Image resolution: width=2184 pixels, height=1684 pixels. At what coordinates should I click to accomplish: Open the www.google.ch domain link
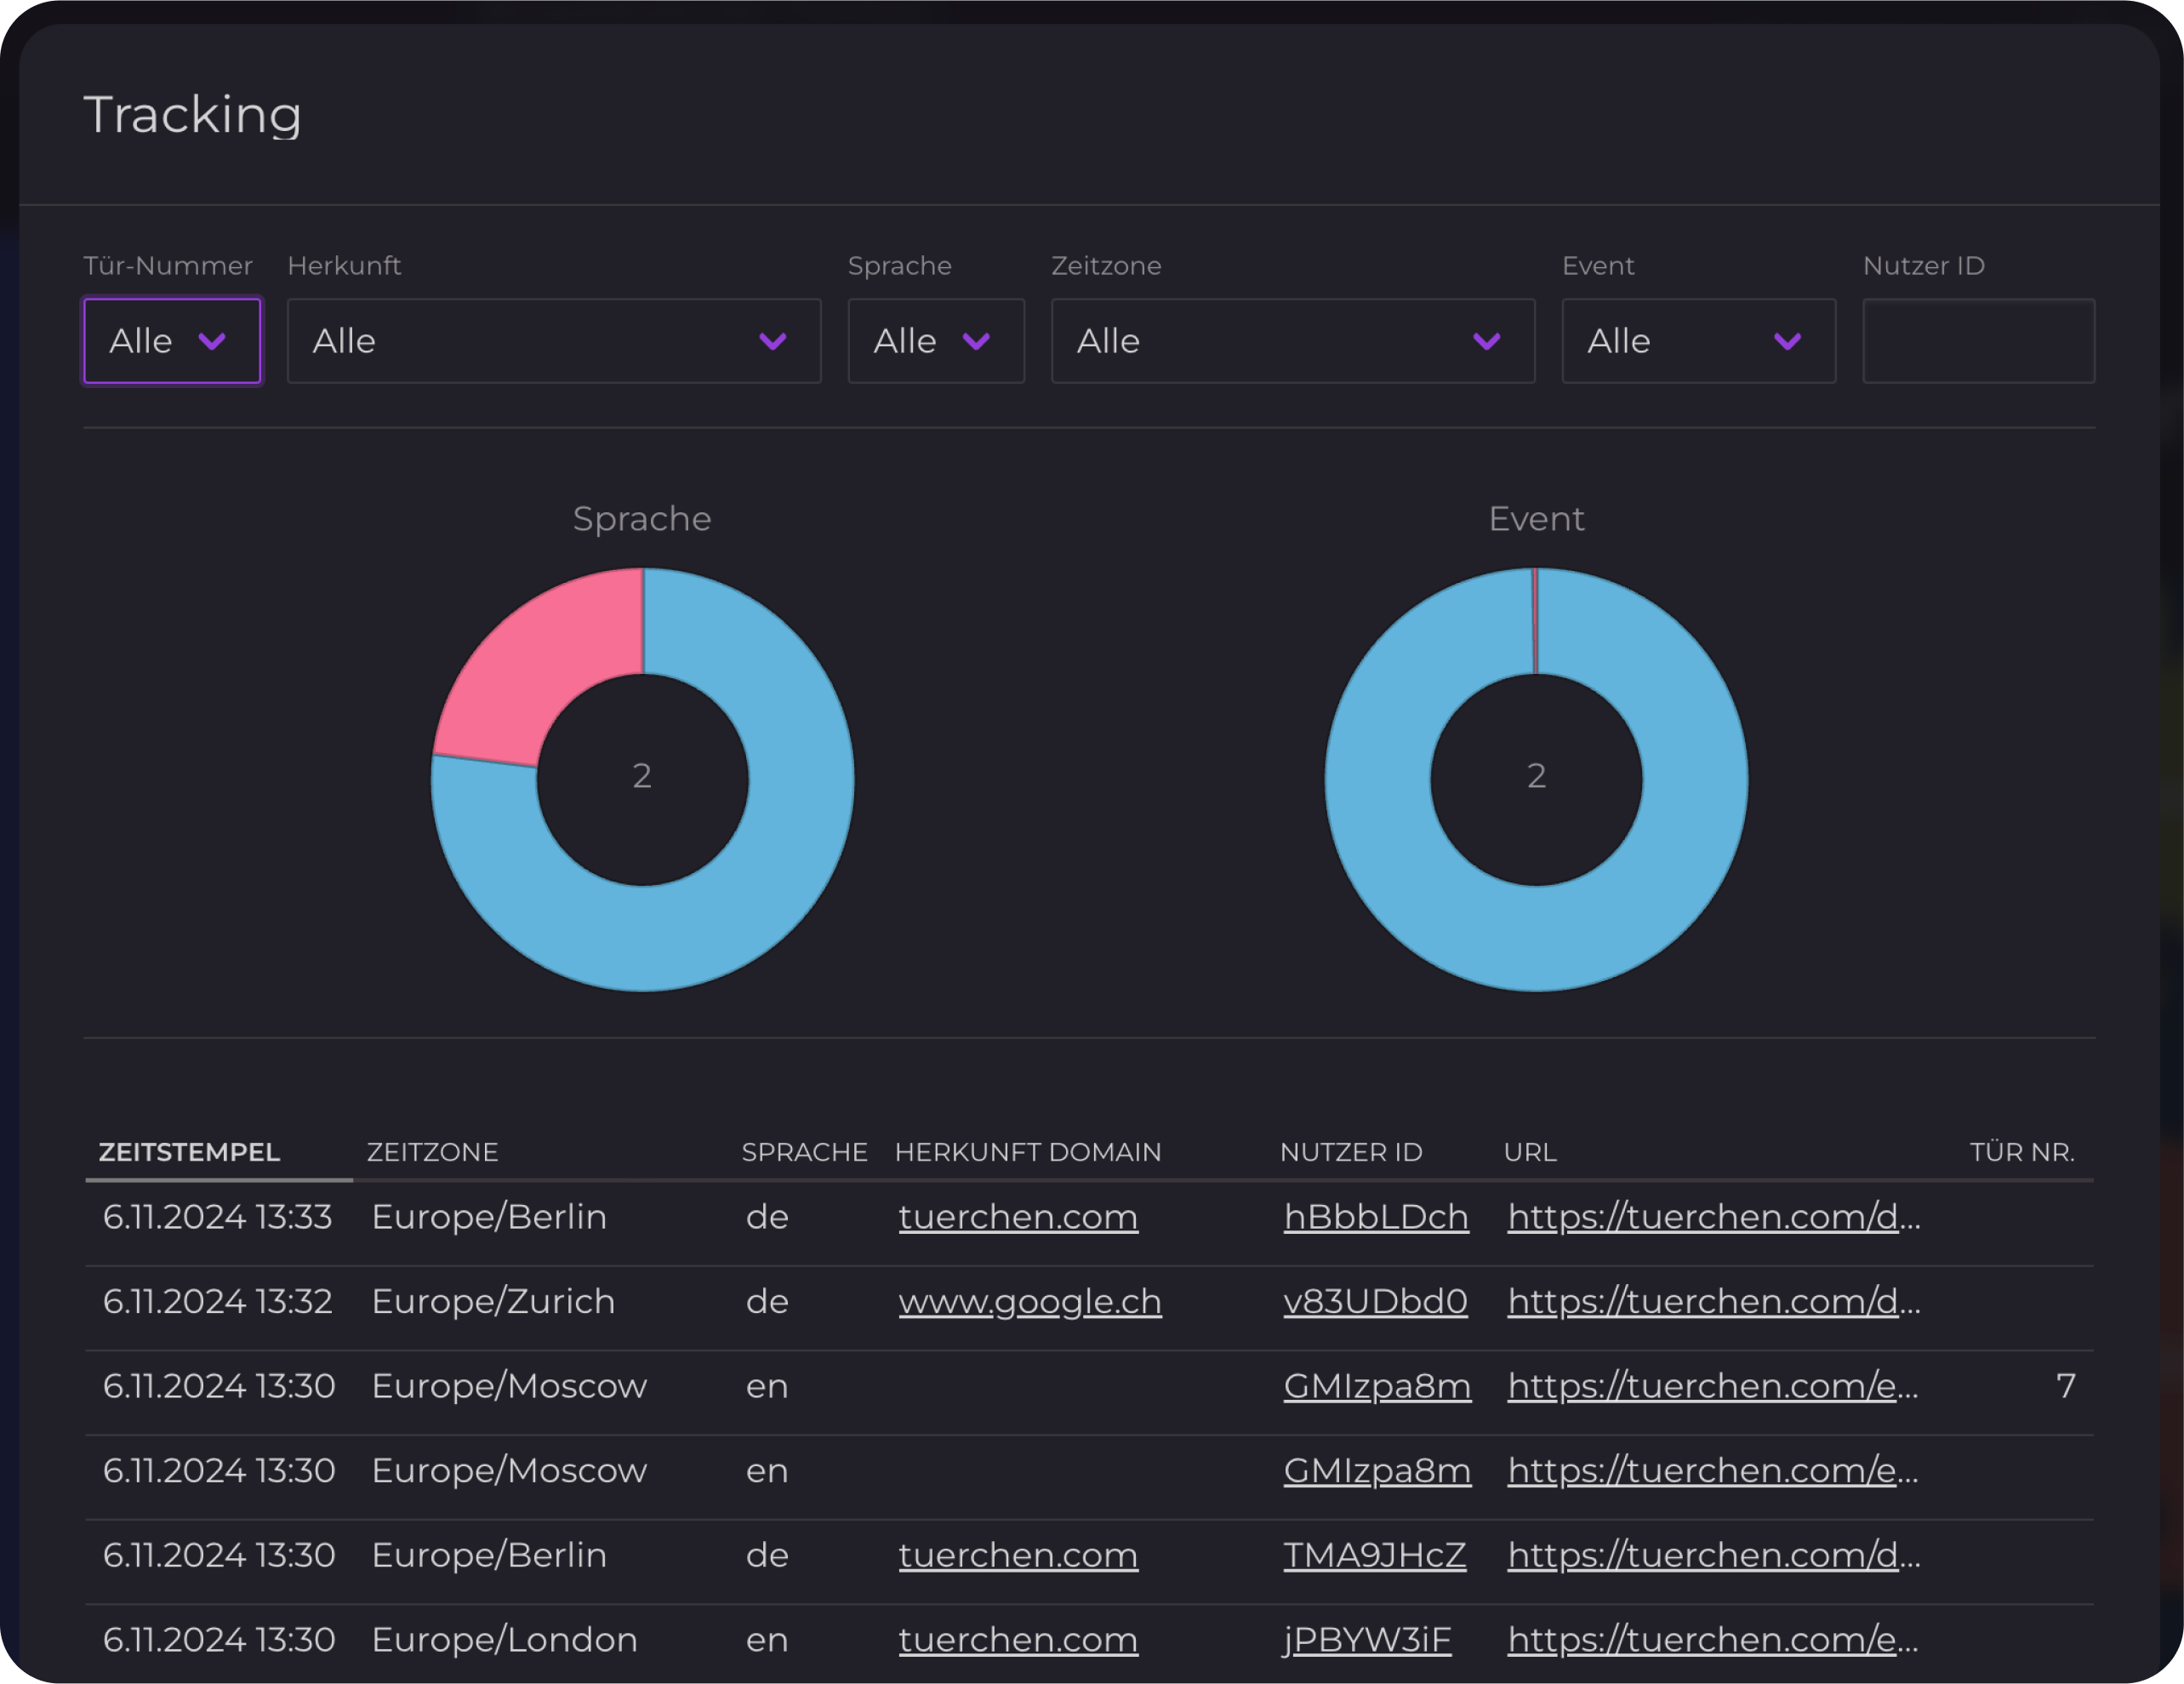pos(1029,1302)
